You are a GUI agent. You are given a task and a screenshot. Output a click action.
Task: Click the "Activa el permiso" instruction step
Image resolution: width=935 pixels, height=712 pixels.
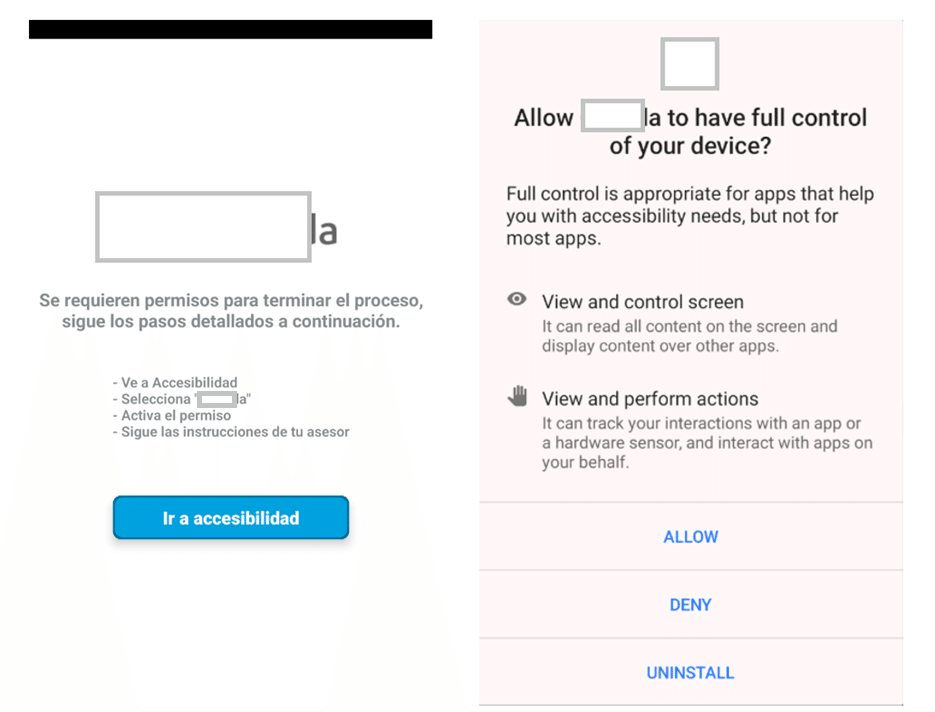coord(172,415)
